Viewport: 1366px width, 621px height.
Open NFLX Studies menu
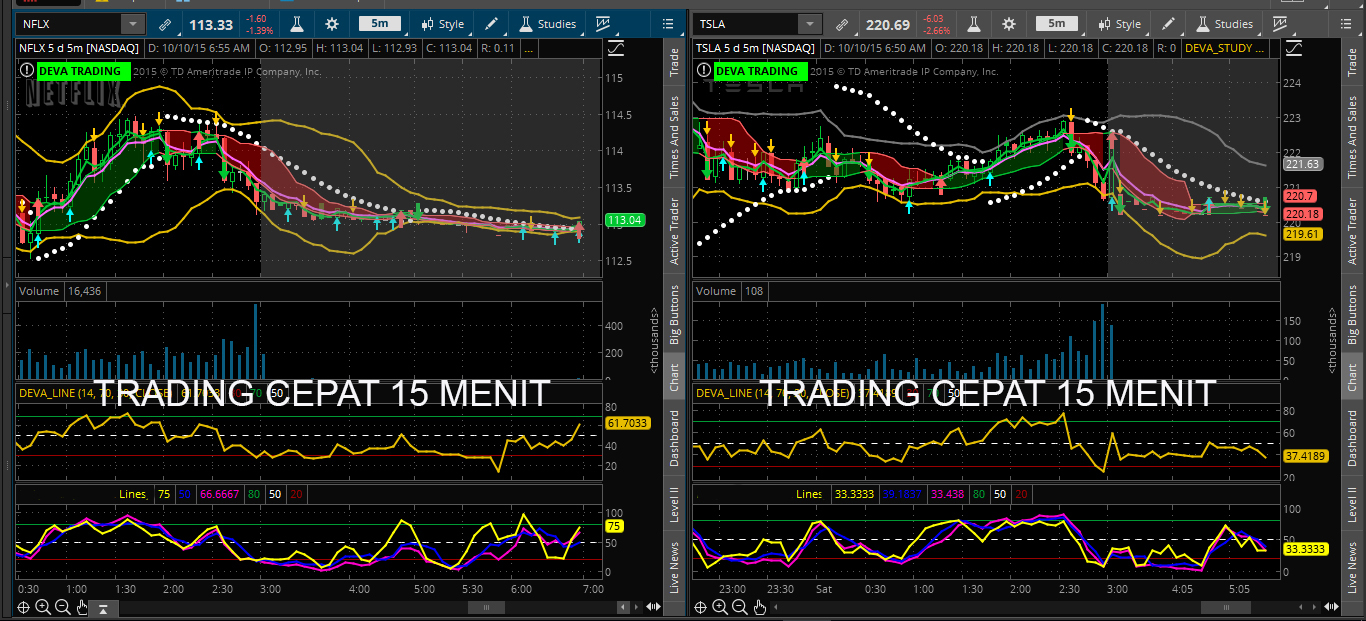point(548,24)
